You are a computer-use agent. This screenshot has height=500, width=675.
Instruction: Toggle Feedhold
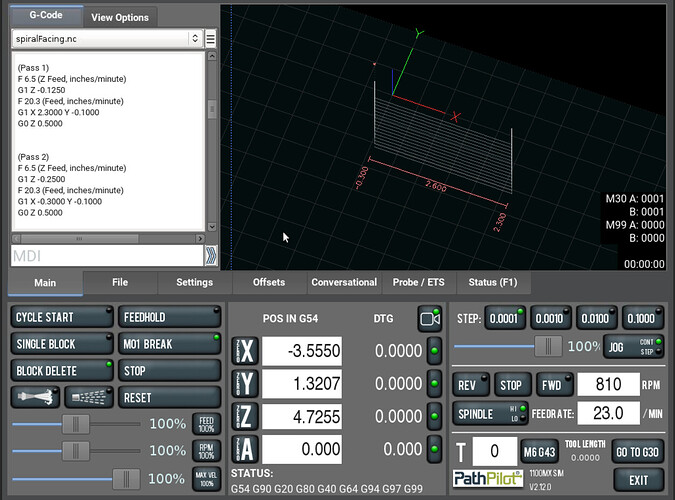170,317
